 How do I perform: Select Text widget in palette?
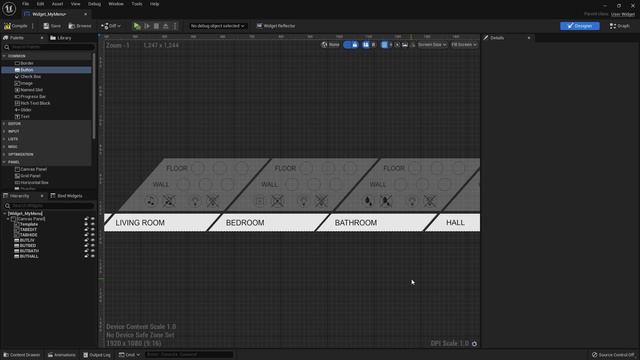coord(25,117)
